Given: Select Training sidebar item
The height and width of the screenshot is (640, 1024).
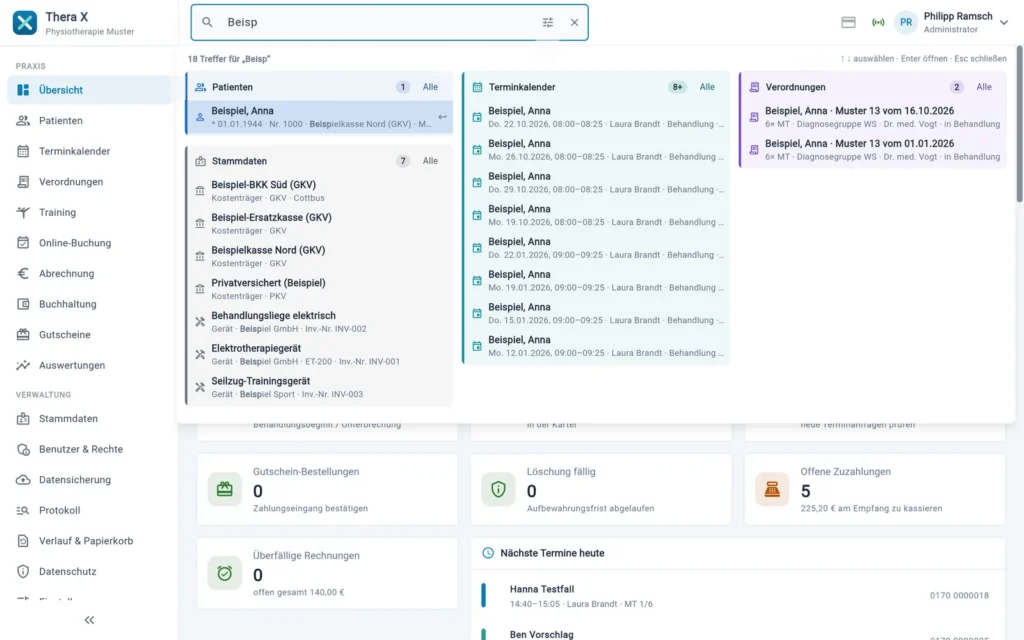Looking at the screenshot, I should coord(89,212).
